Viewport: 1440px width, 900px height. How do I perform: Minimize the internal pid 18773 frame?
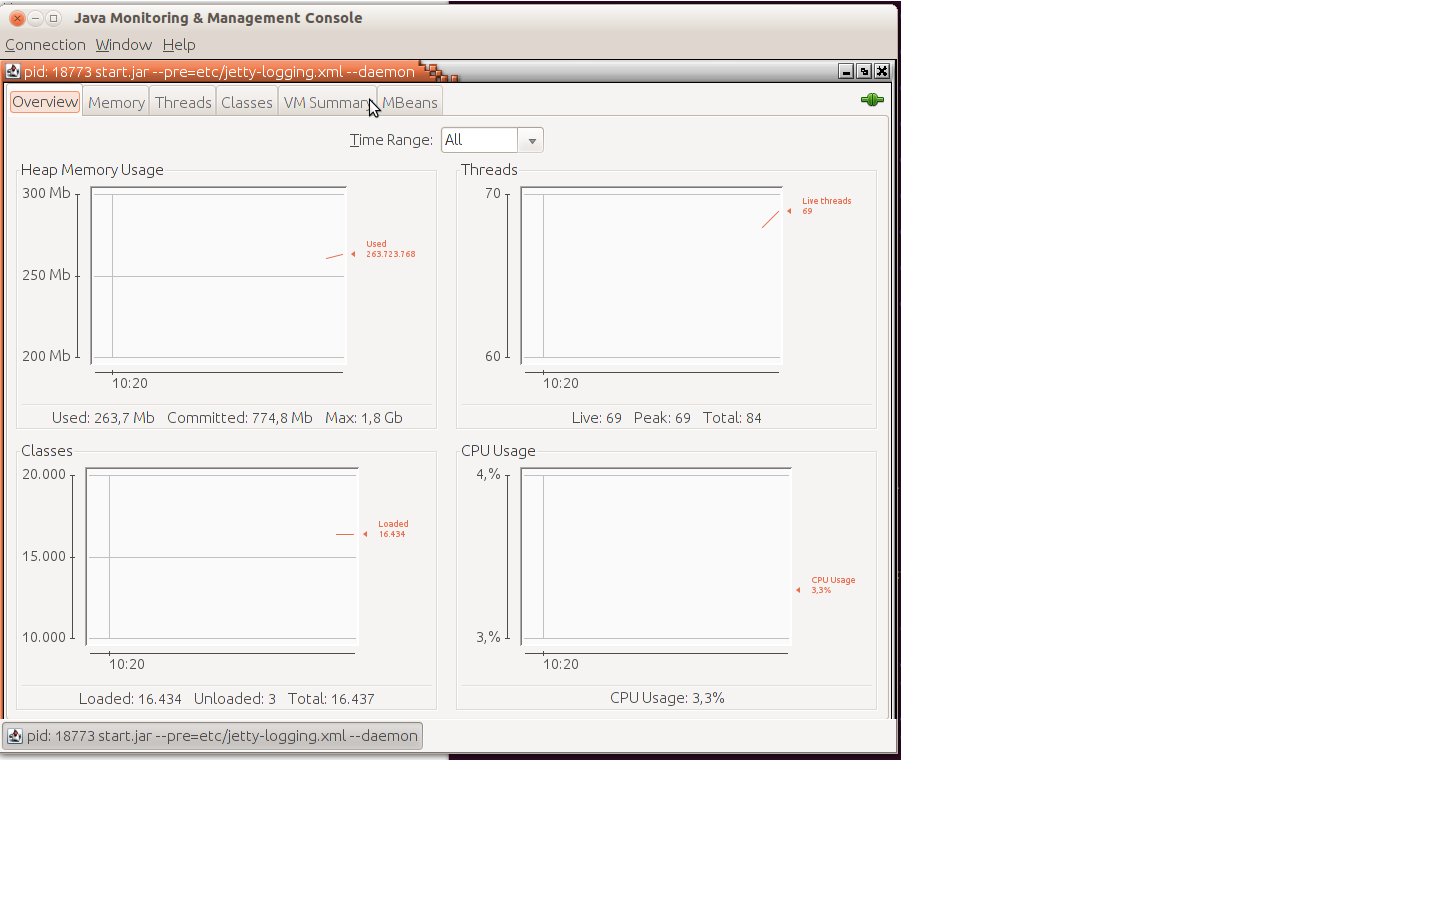pyautogui.click(x=846, y=71)
